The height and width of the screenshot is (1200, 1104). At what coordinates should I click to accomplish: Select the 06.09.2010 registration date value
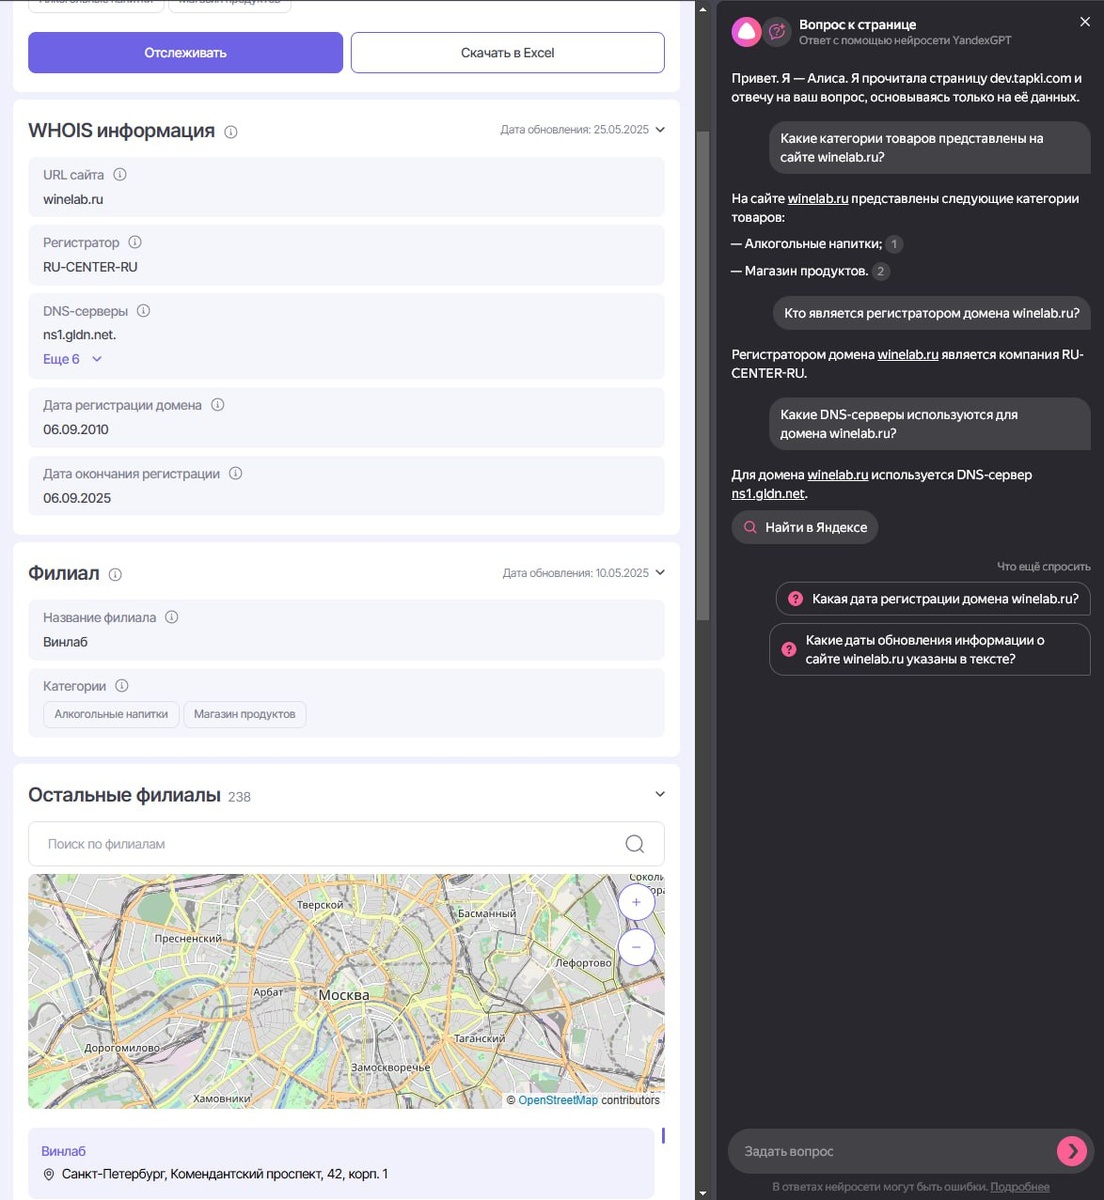click(76, 430)
